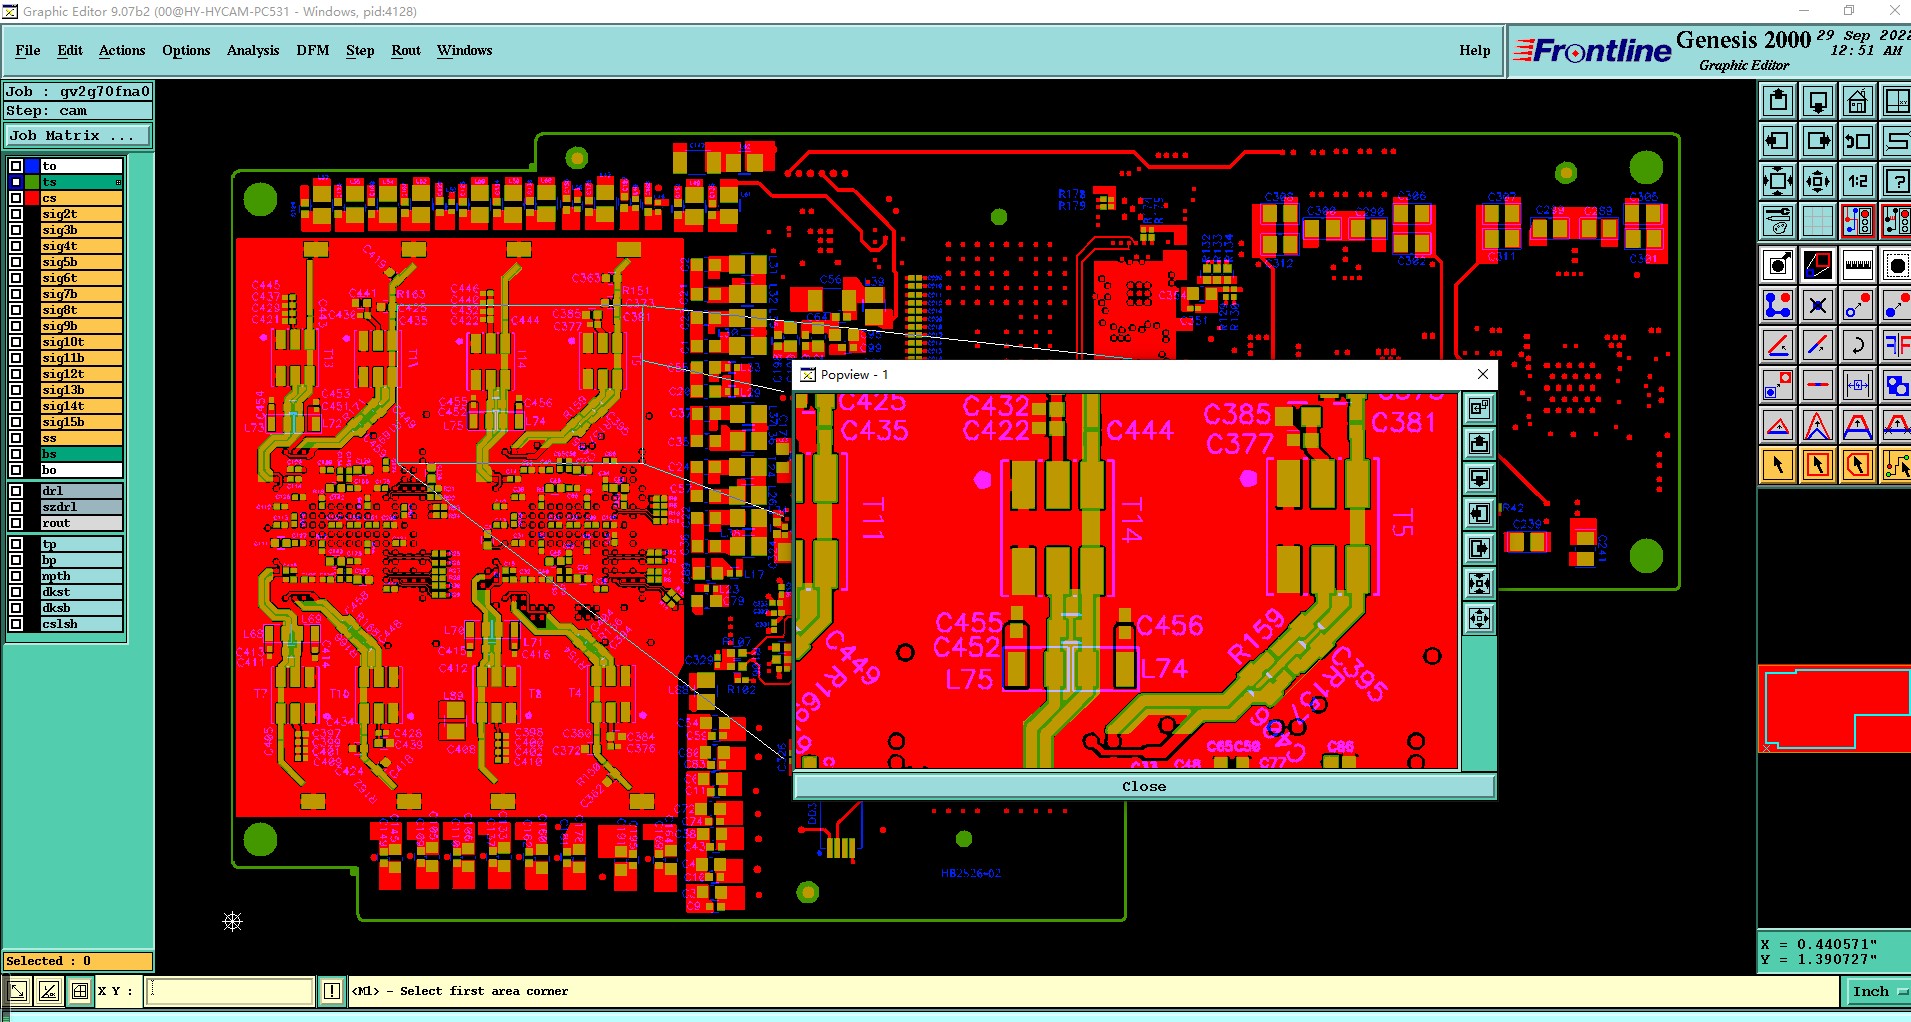The height and width of the screenshot is (1022, 1911).
Task: Enable the checkbox next to layer bo
Action: (16, 470)
